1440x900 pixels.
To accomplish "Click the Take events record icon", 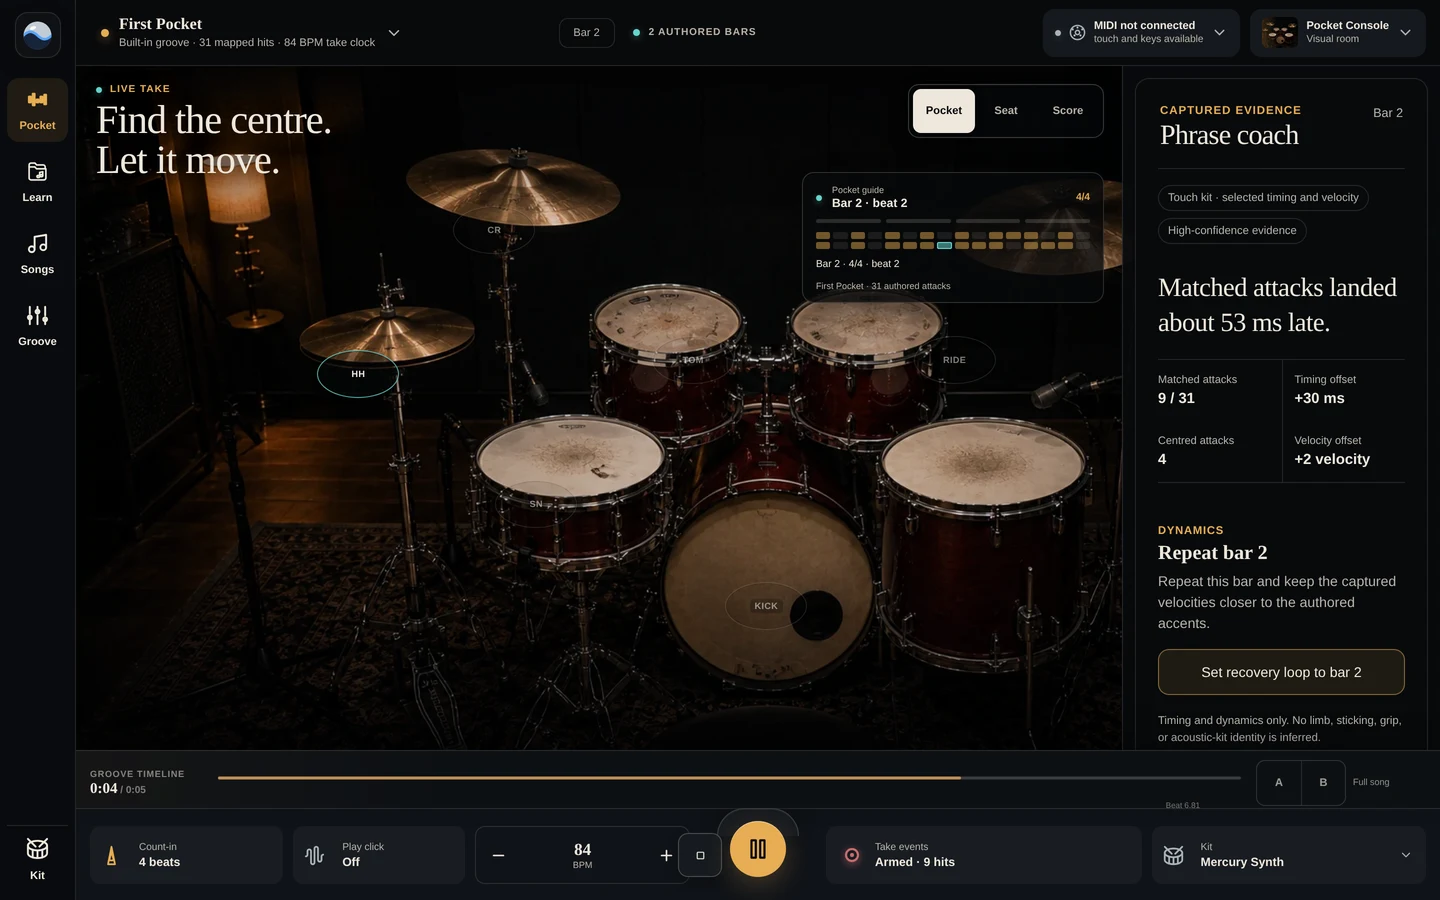I will tap(852, 855).
